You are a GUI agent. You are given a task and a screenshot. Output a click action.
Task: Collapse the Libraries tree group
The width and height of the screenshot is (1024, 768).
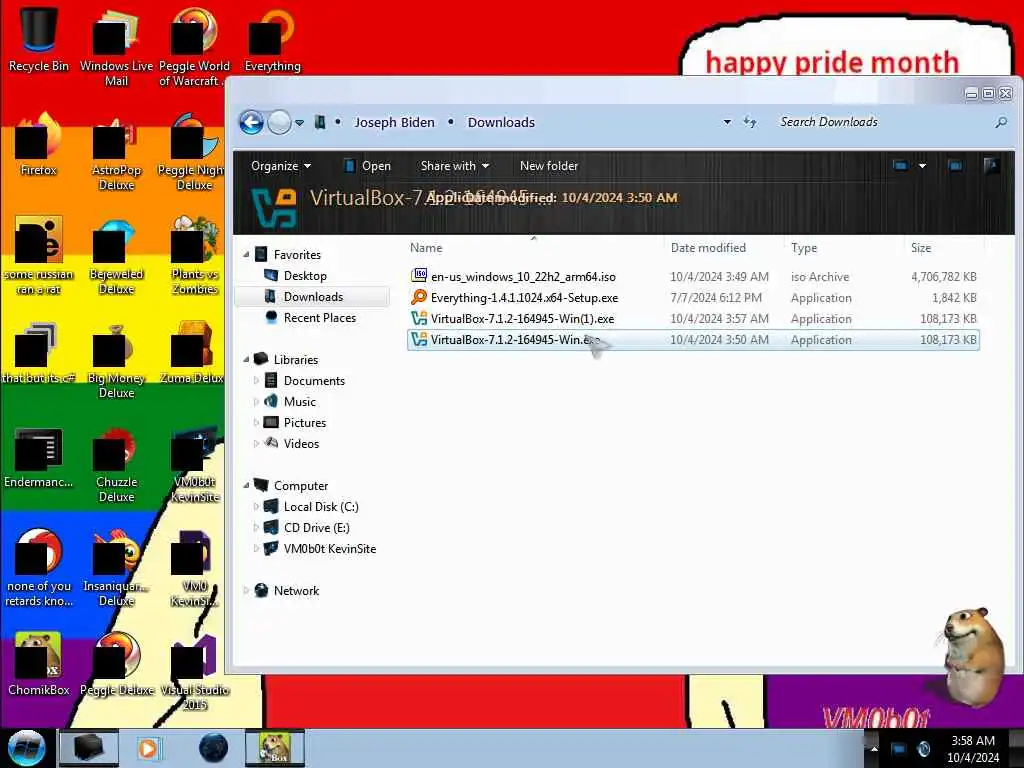(x=246, y=360)
